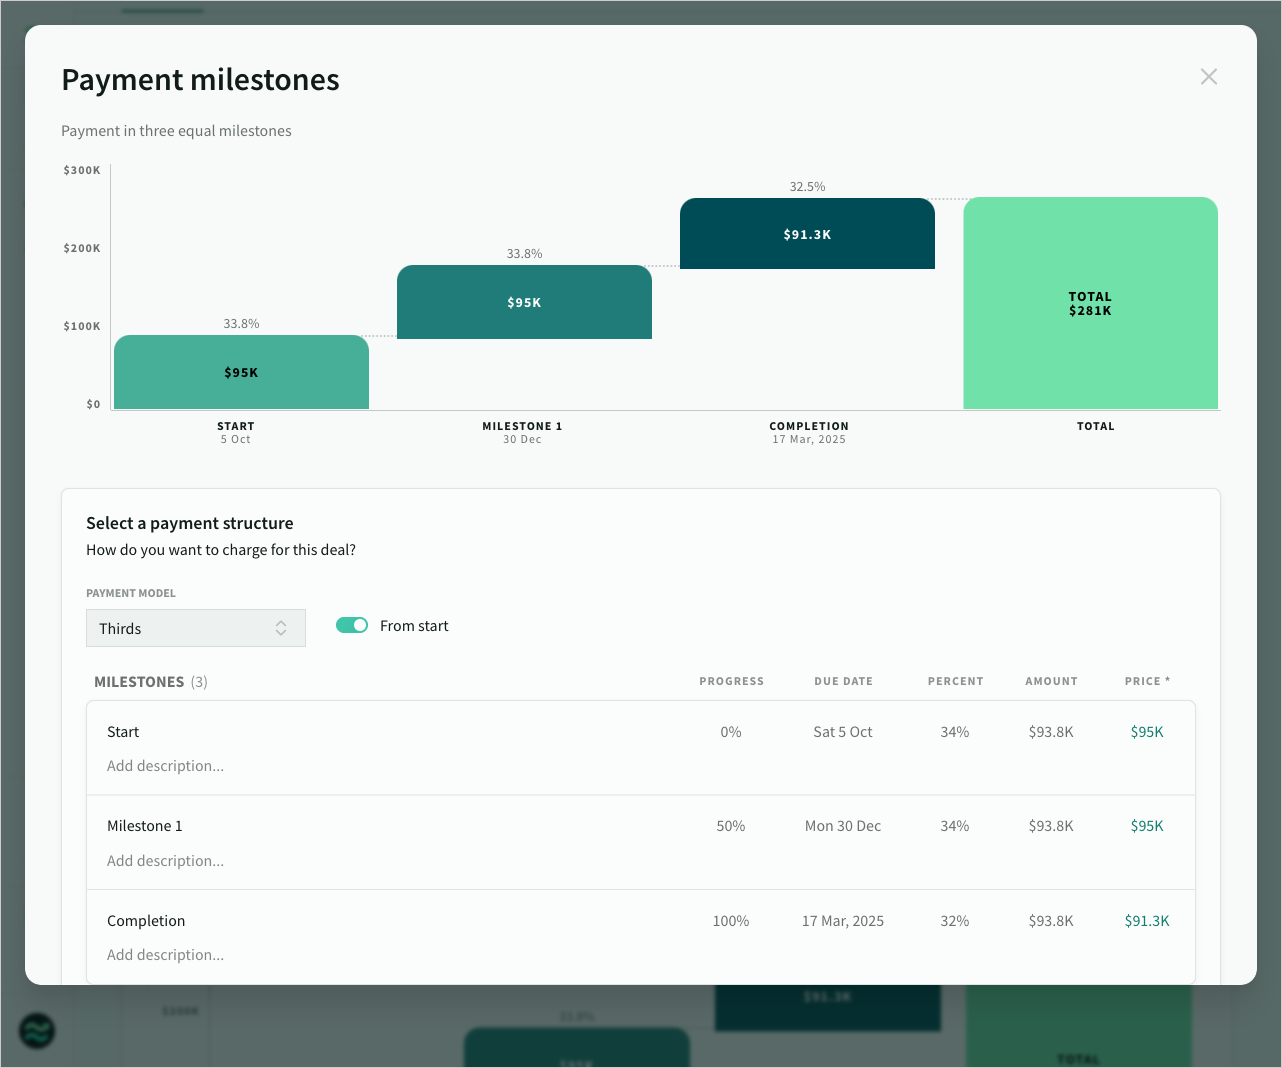The height and width of the screenshot is (1068, 1282).
Task: Click the PRICE * column header
Action: coord(1147,681)
